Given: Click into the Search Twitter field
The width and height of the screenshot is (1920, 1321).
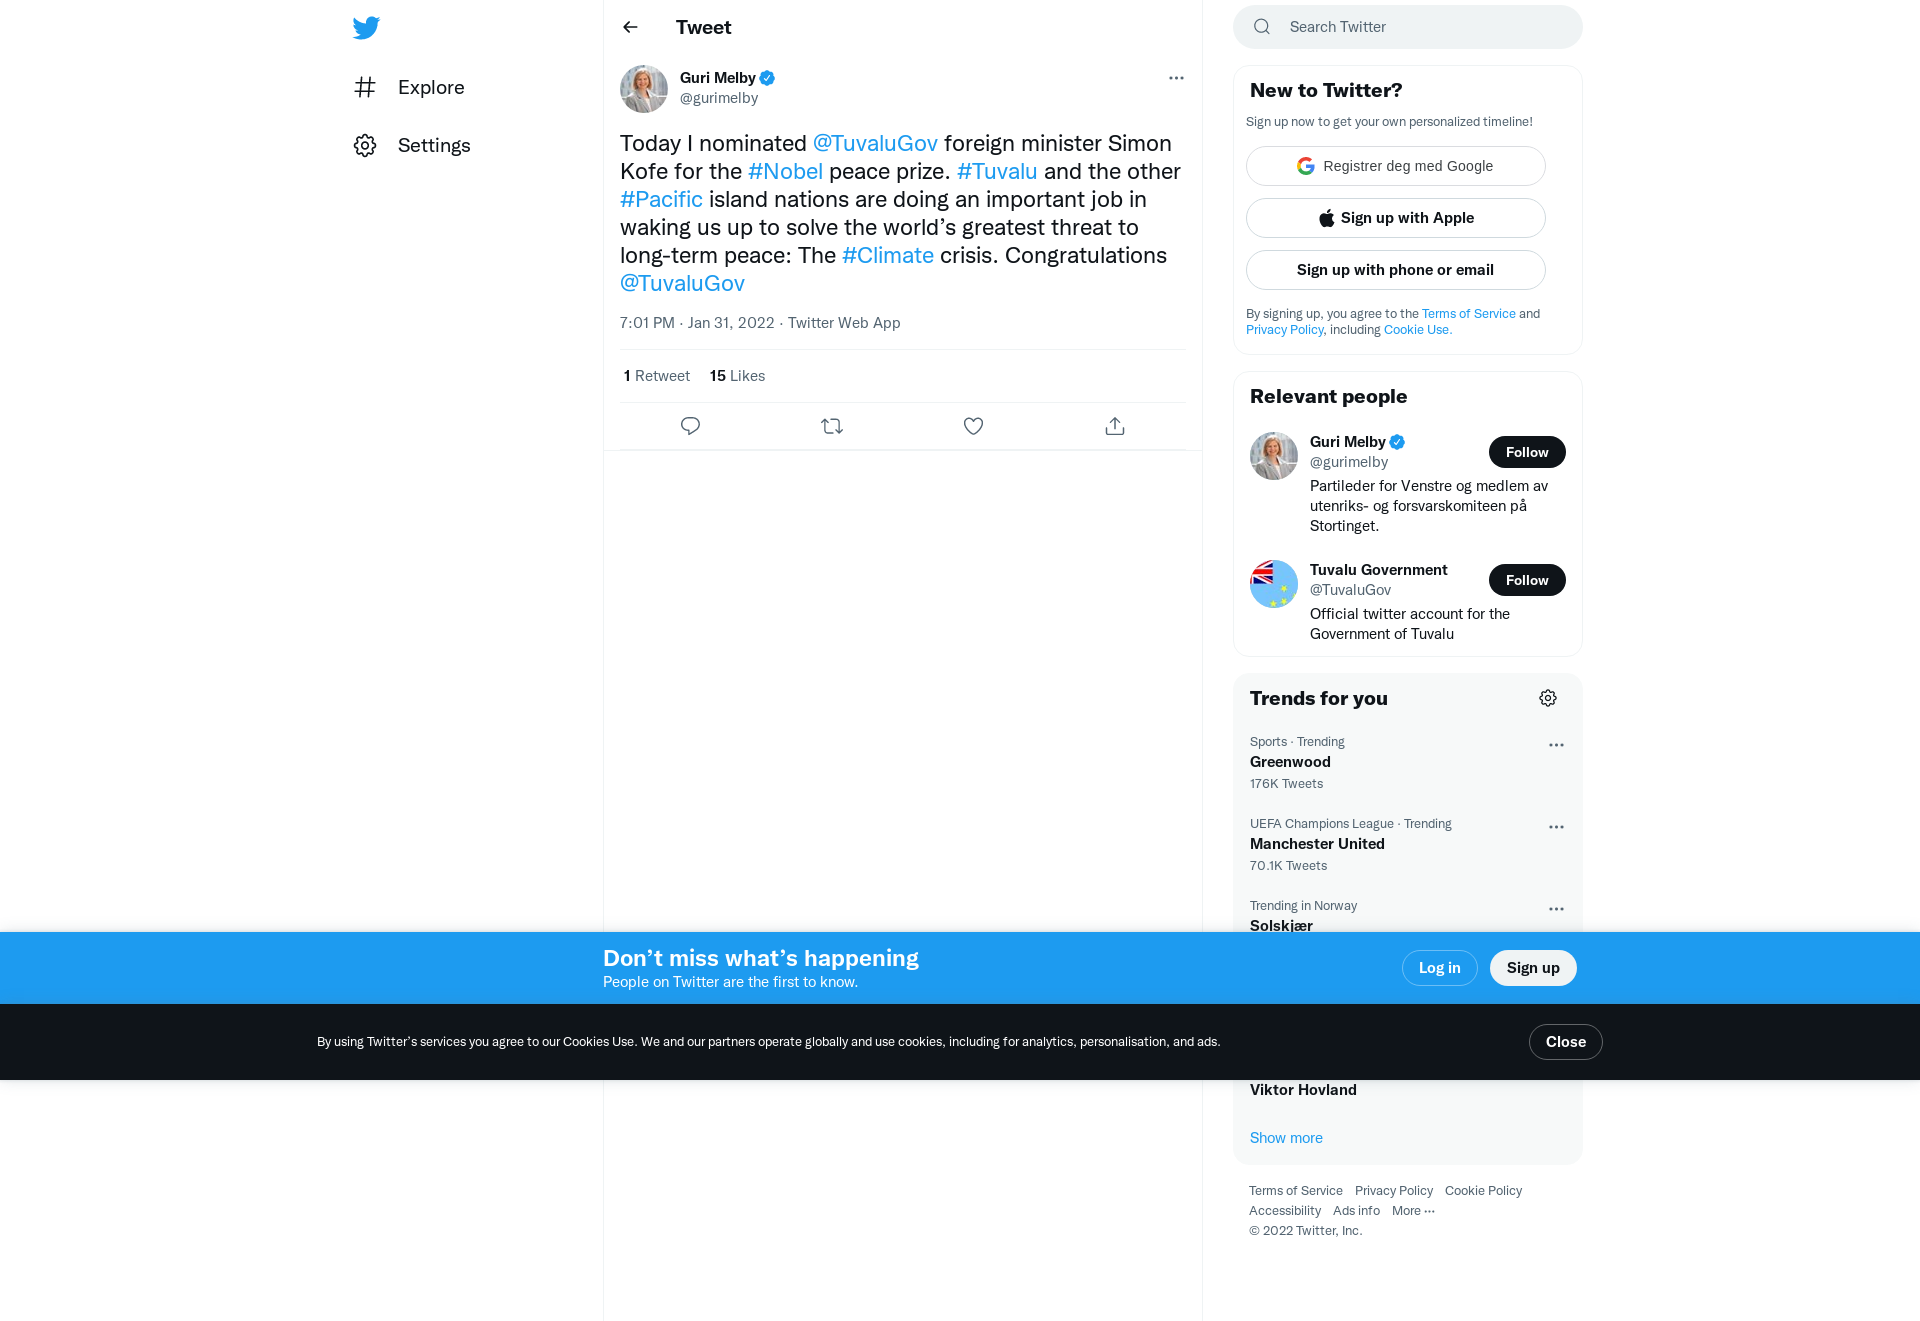Looking at the screenshot, I should (1408, 27).
